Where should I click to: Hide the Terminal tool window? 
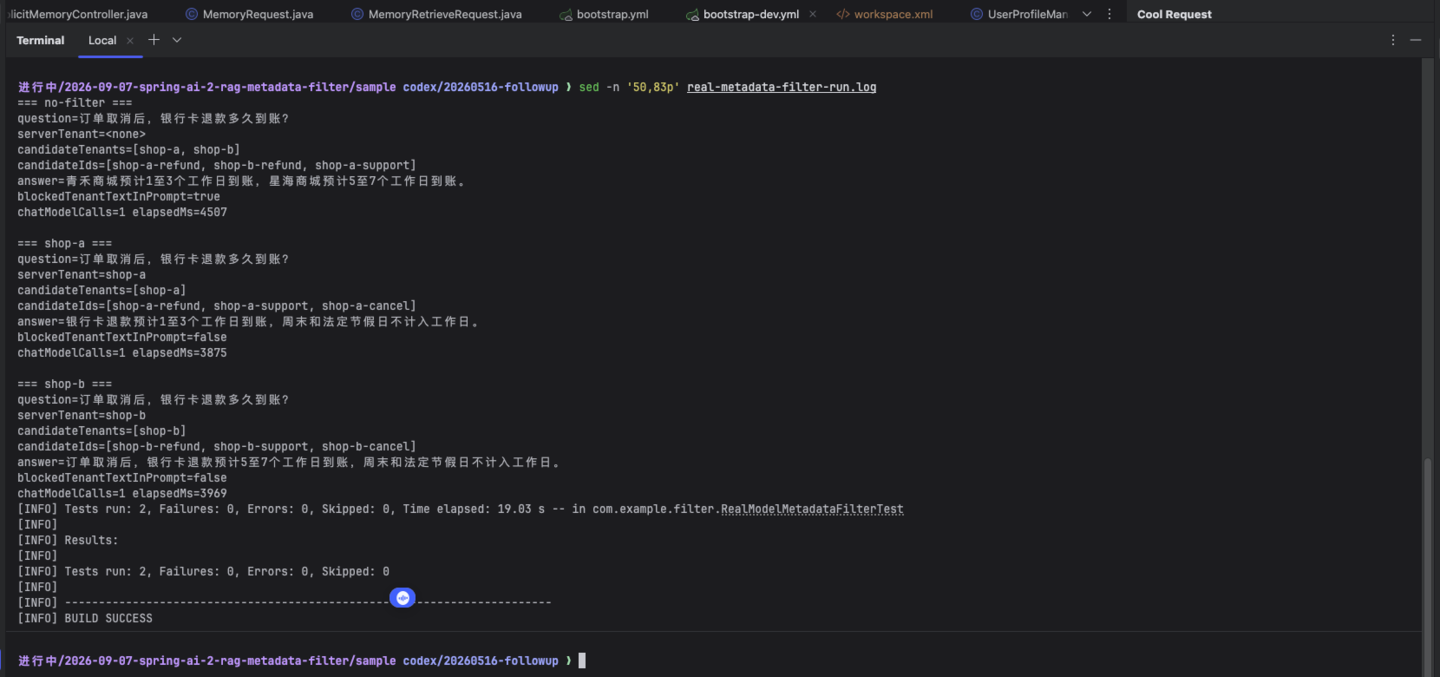coord(1415,40)
